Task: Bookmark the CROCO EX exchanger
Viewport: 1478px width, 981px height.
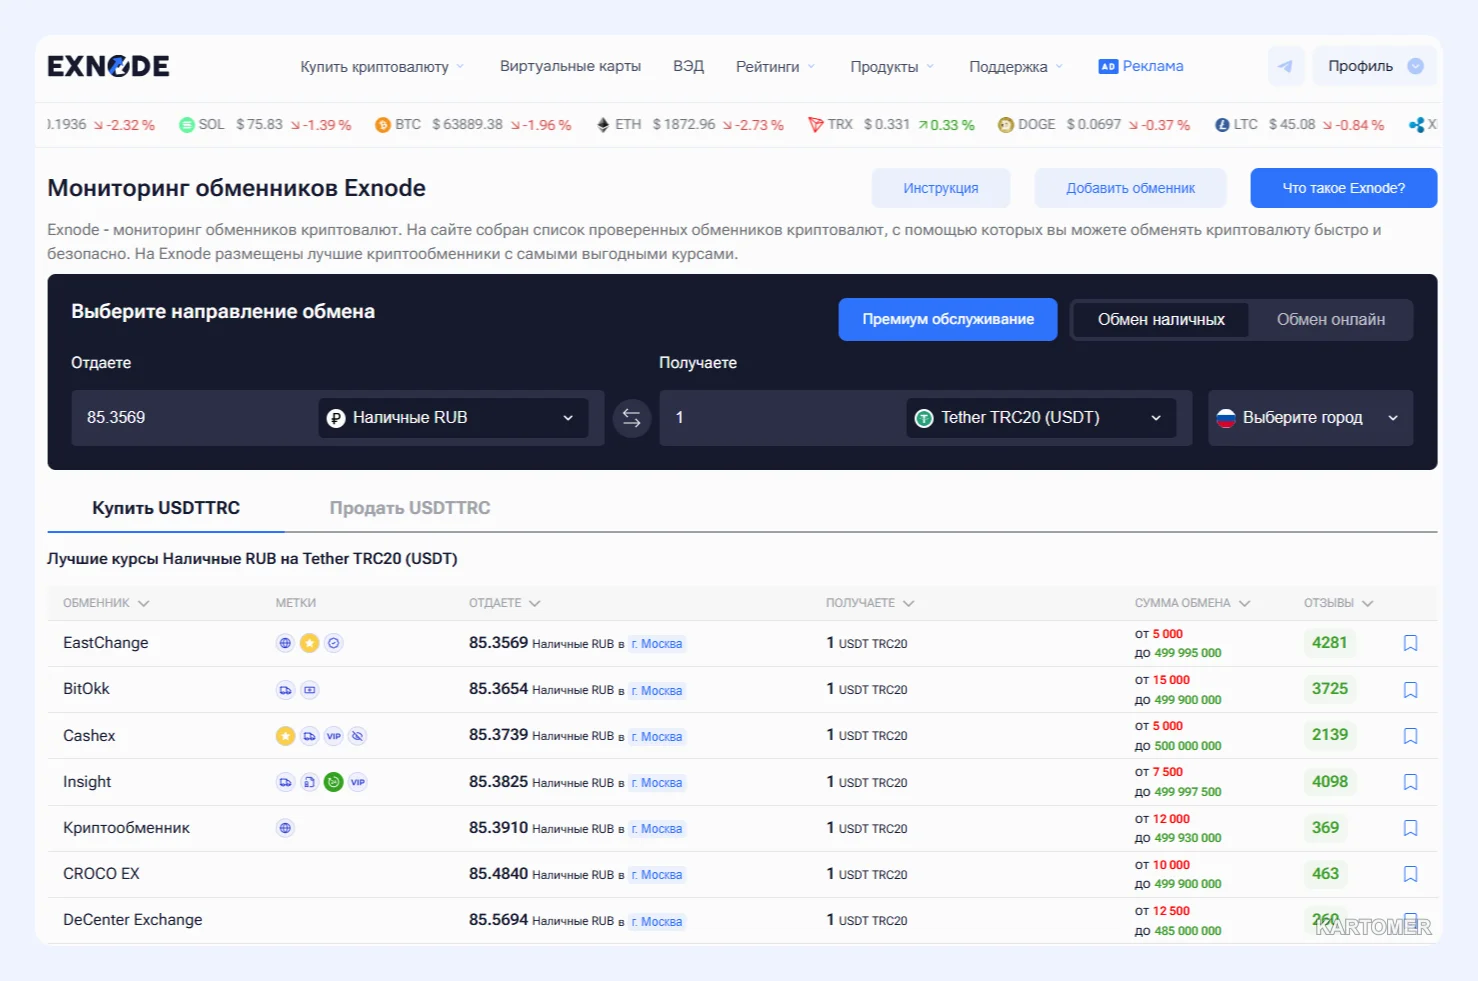Action: [1410, 874]
